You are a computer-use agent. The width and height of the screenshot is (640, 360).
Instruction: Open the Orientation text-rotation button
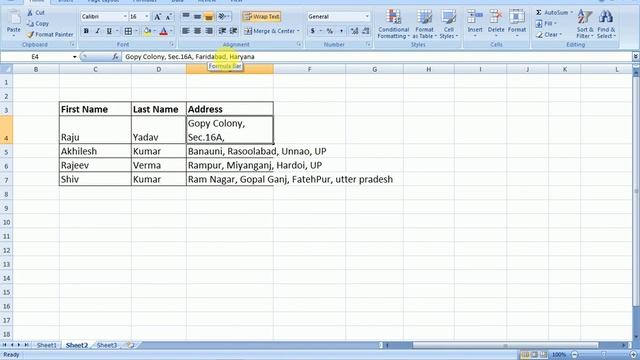point(222,17)
